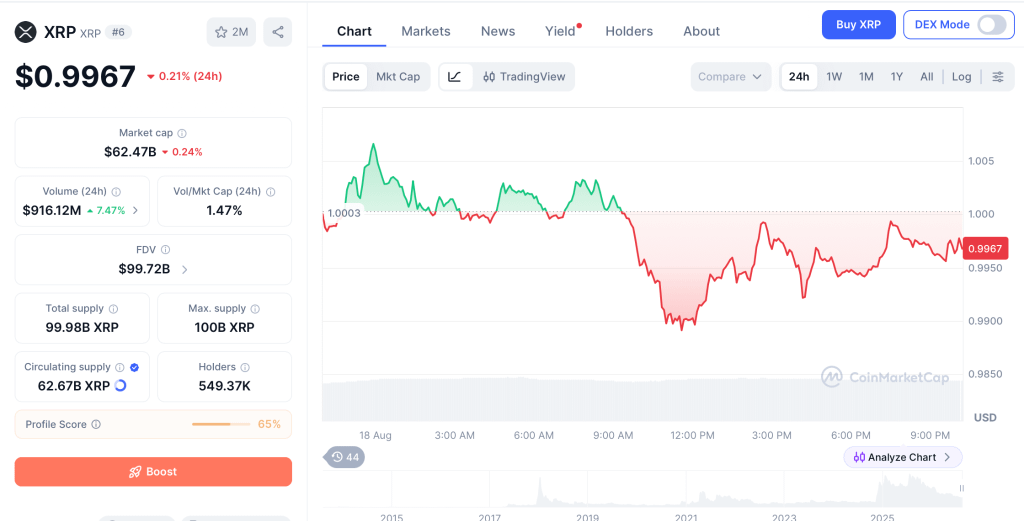1024x521 pixels.
Task: Click the Circulating supply info icon
Action: tap(120, 368)
